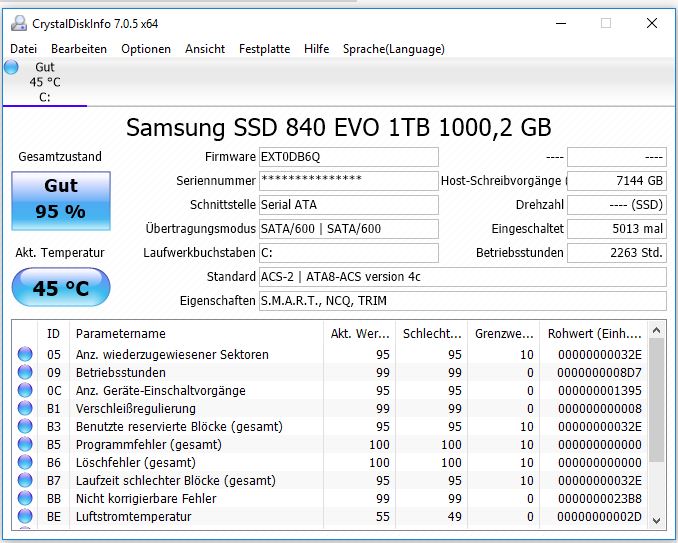Open the Datei menu
Viewport: 678px width, 543px height.
coord(23,49)
